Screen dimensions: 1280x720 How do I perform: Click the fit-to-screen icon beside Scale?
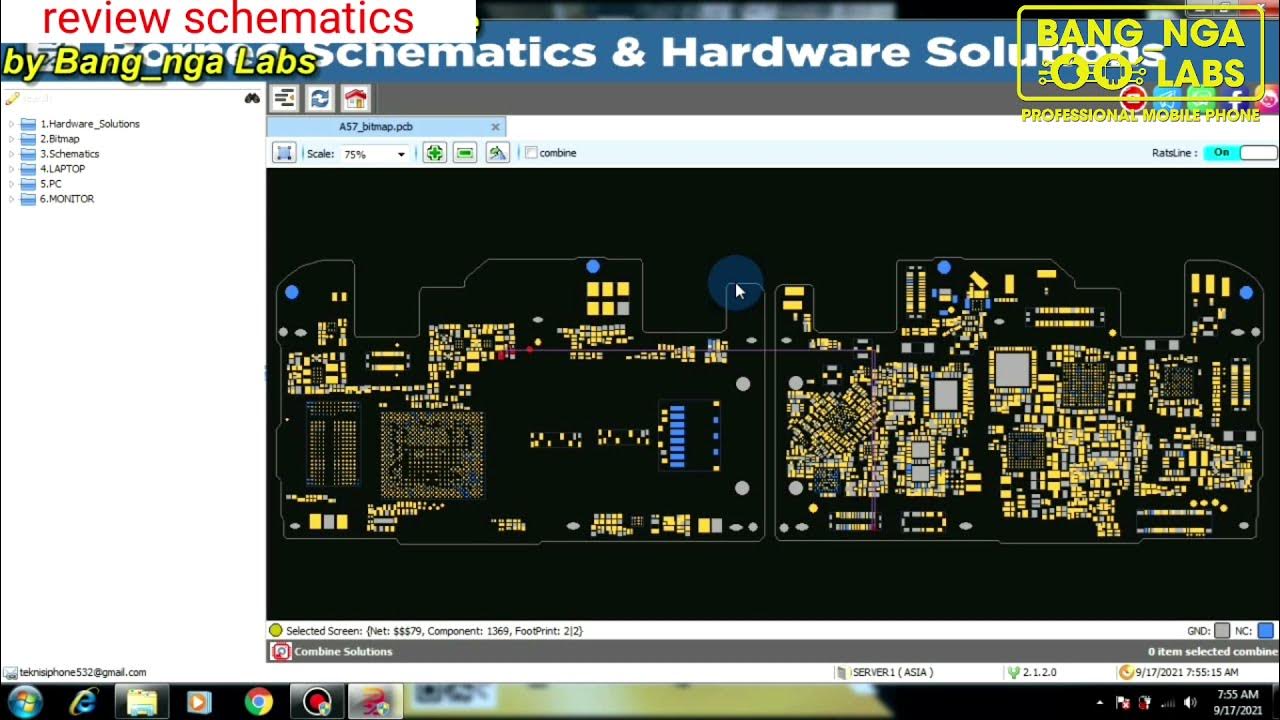click(x=284, y=153)
